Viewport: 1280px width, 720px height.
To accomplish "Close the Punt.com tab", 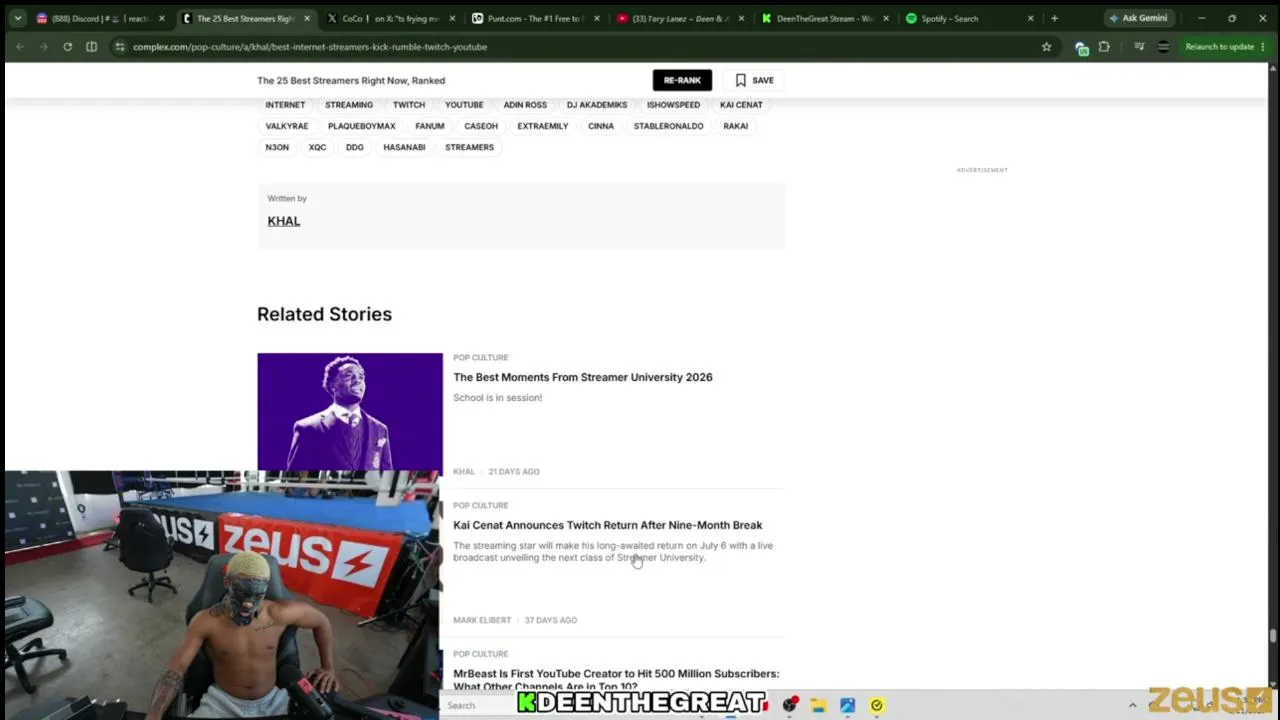I will tap(597, 18).
